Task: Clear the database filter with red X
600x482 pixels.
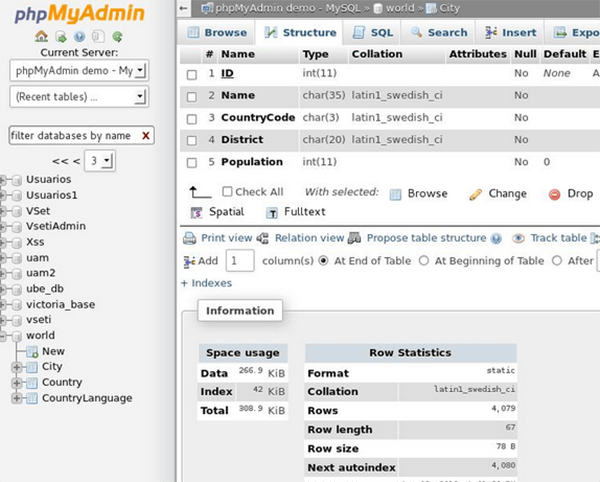Action: coord(146,135)
